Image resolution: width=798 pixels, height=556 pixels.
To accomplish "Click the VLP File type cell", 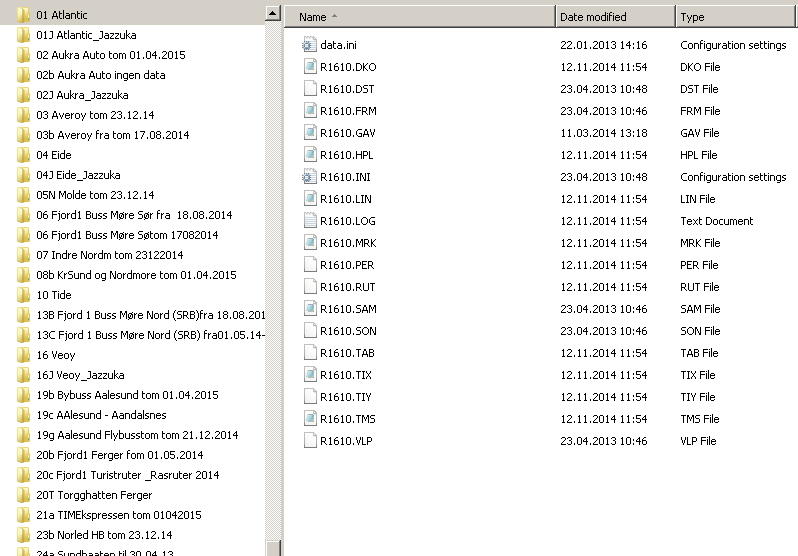I will [x=698, y=441].
